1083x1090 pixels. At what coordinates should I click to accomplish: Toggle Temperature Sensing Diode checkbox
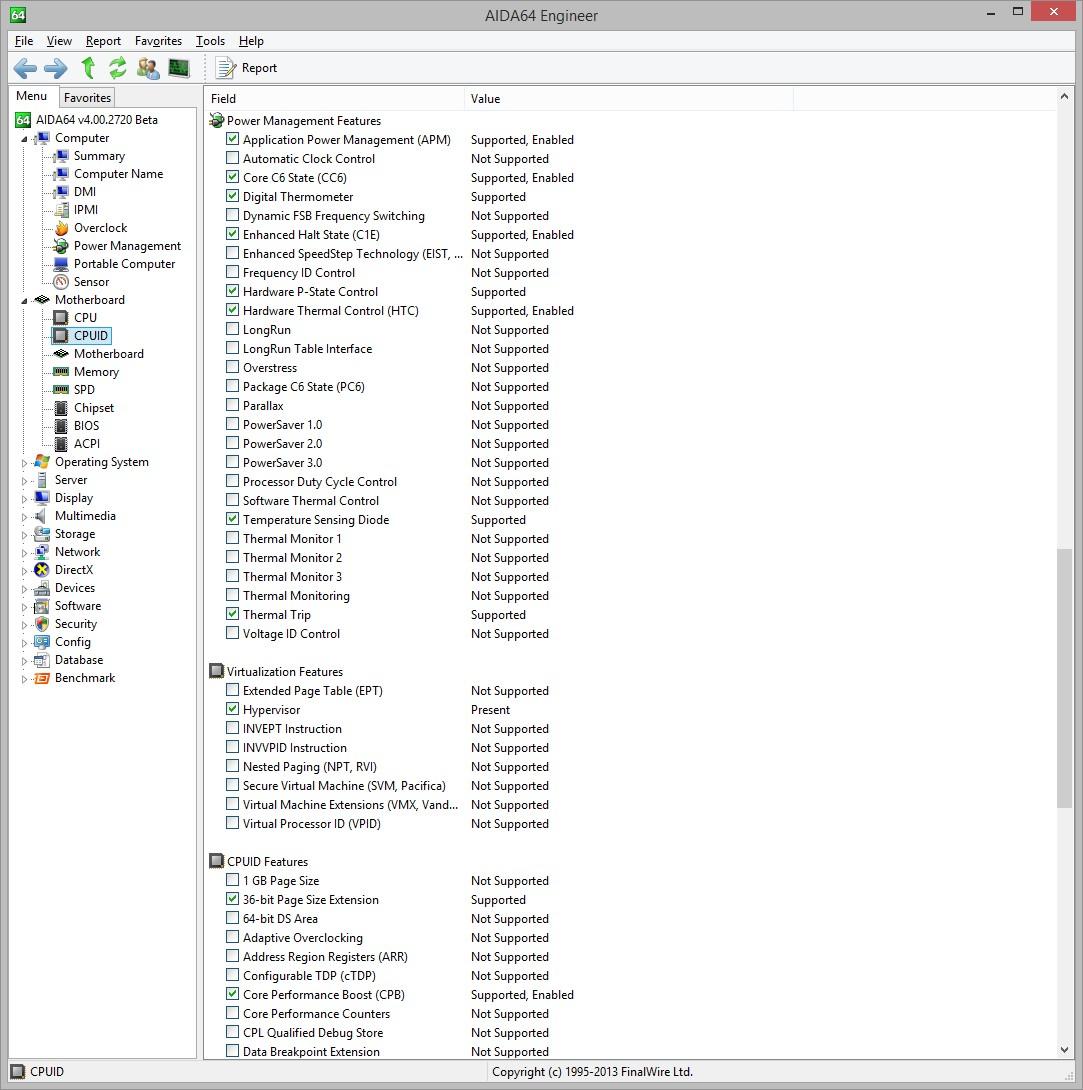232,519
